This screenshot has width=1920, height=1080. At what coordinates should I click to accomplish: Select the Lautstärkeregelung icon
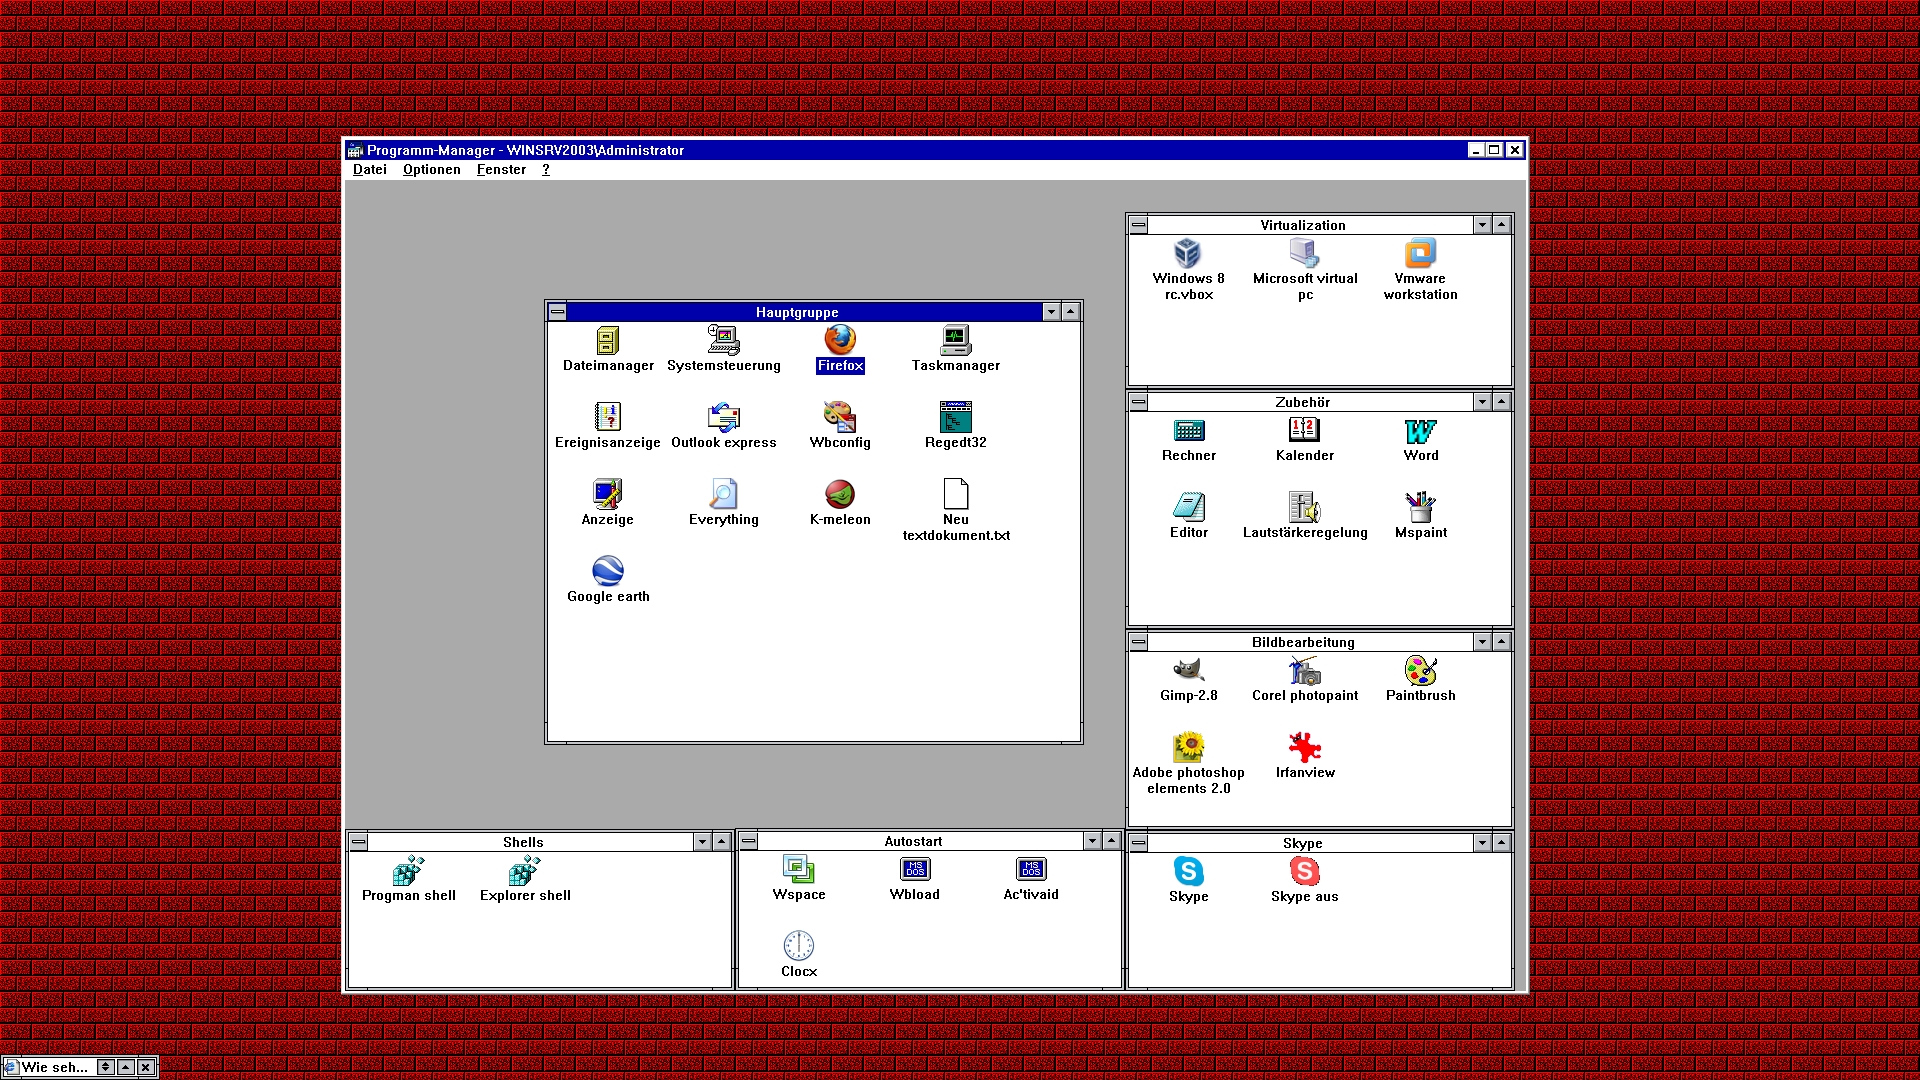[1304, 508]
